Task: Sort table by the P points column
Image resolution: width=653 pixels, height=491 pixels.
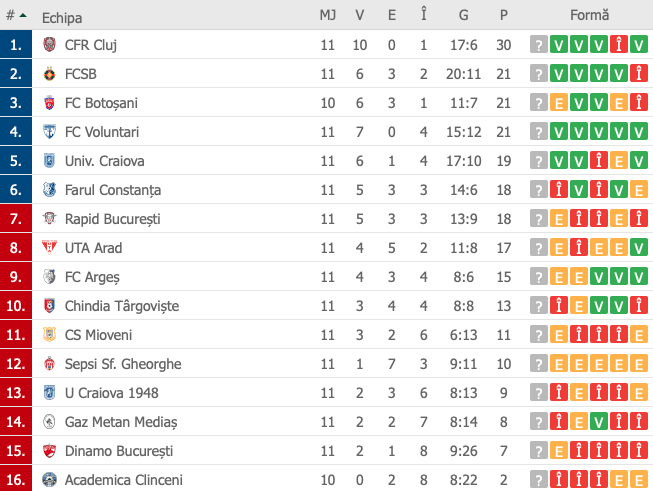Action: pyautogui.click(x=503, y=15)
